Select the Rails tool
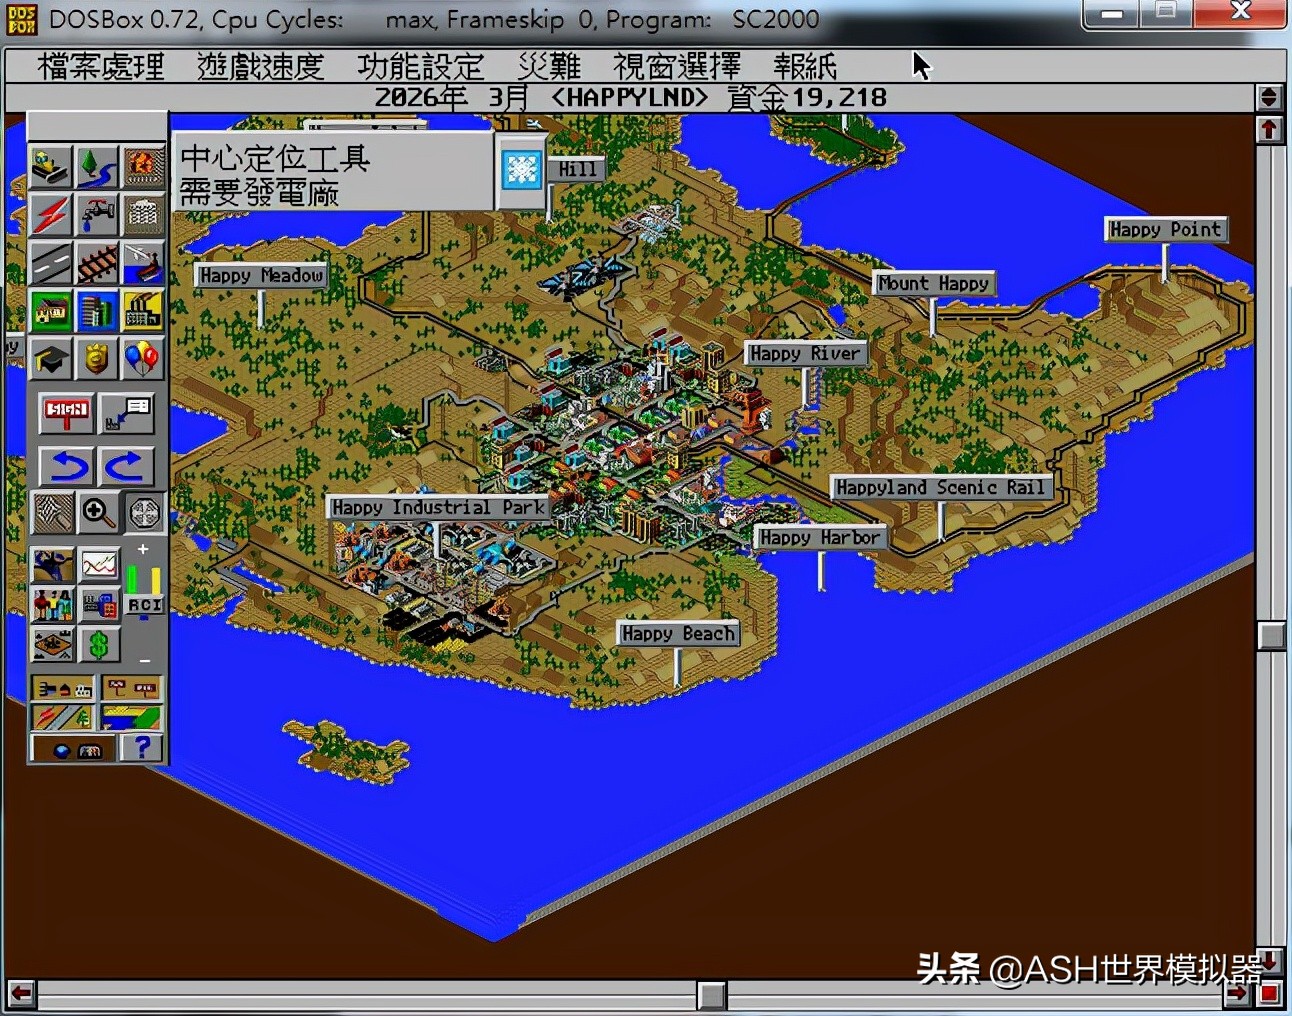The height and width of the screenshot is (1016, 1292). [97, 263]
